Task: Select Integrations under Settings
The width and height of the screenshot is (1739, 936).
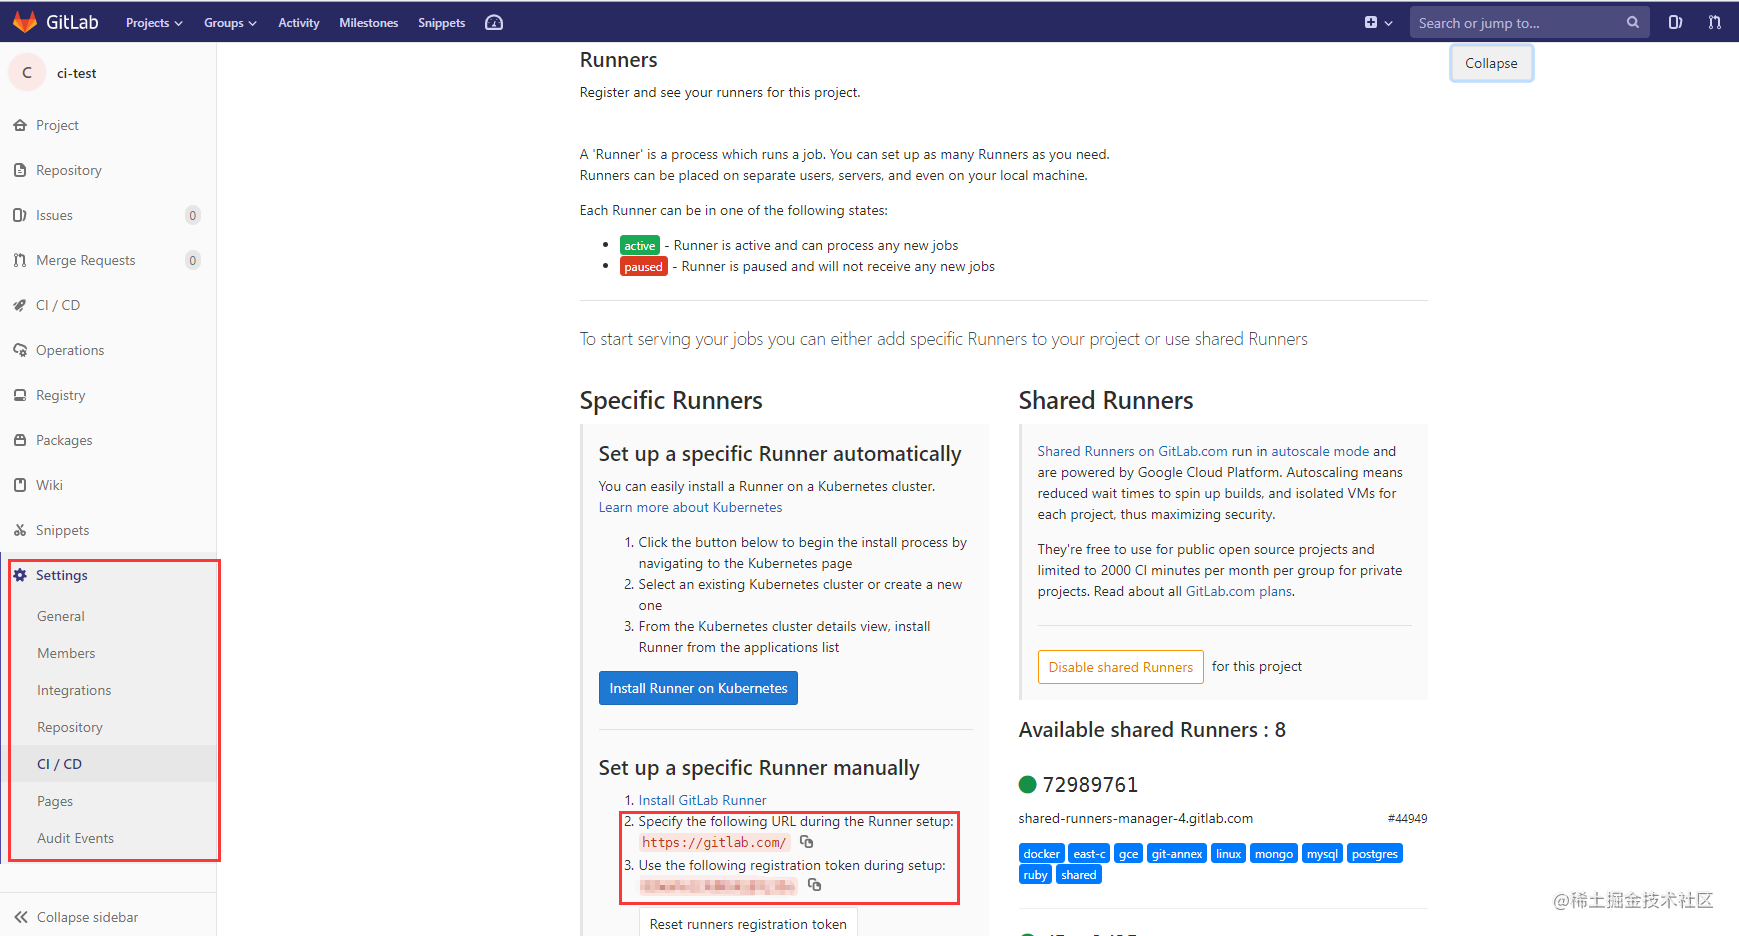Action: click(x=74, y=690)
